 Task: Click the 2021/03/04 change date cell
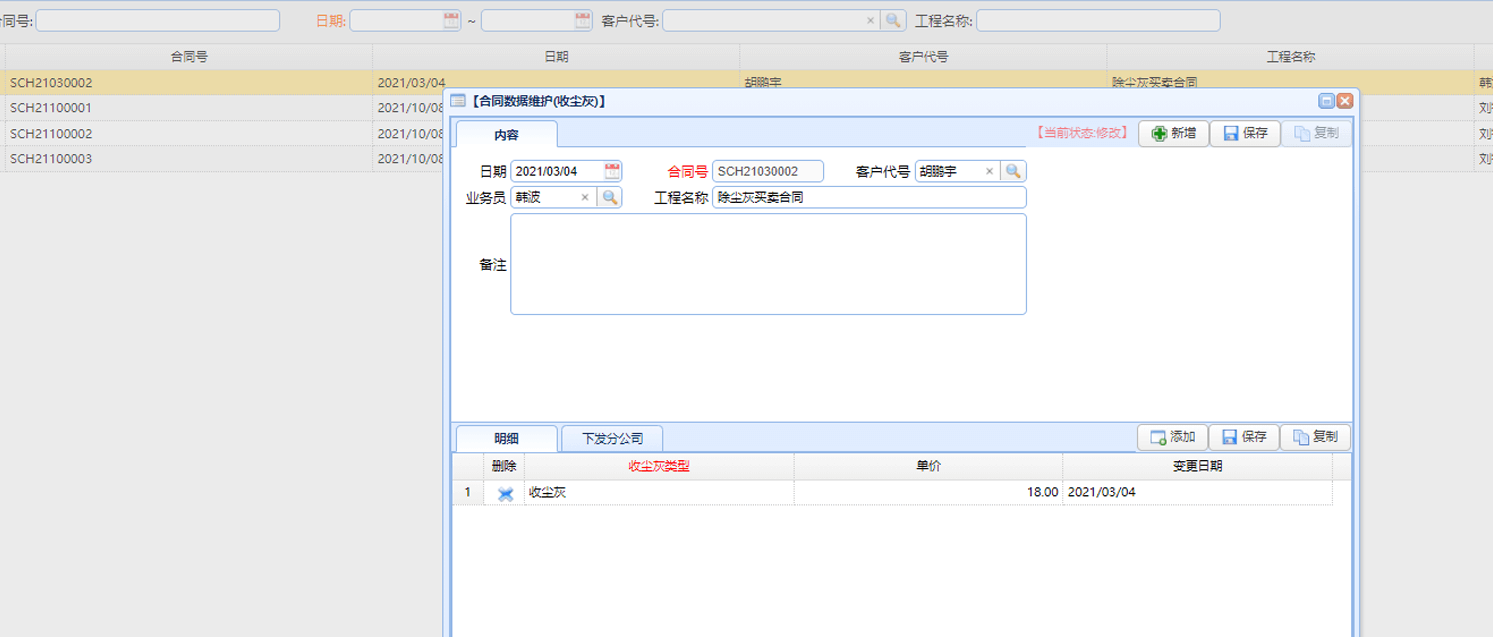tap(1197, 492)
